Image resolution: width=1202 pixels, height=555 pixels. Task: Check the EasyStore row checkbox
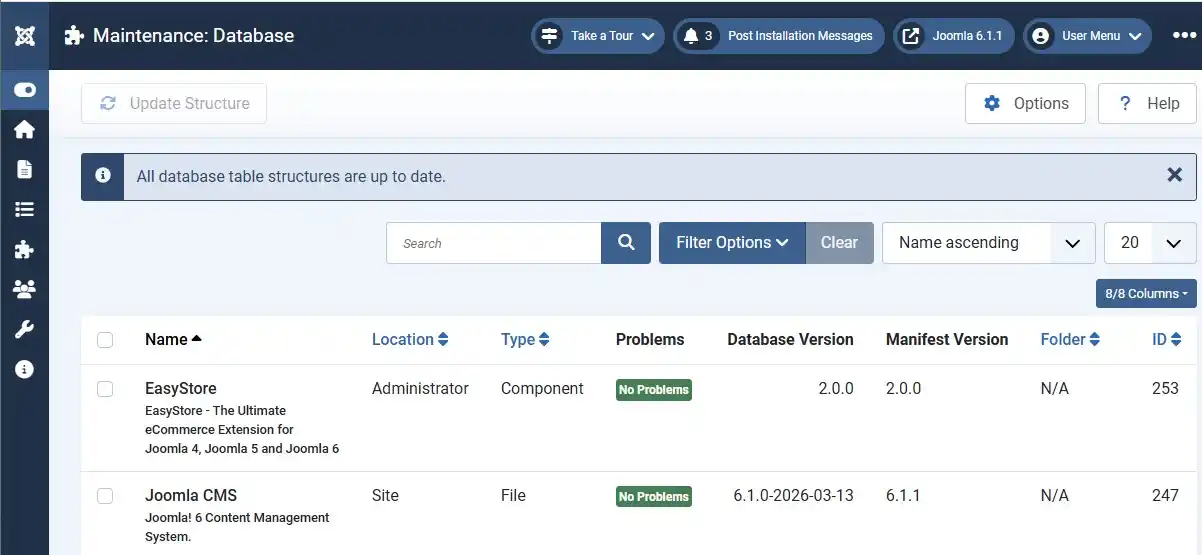point(105,389)
